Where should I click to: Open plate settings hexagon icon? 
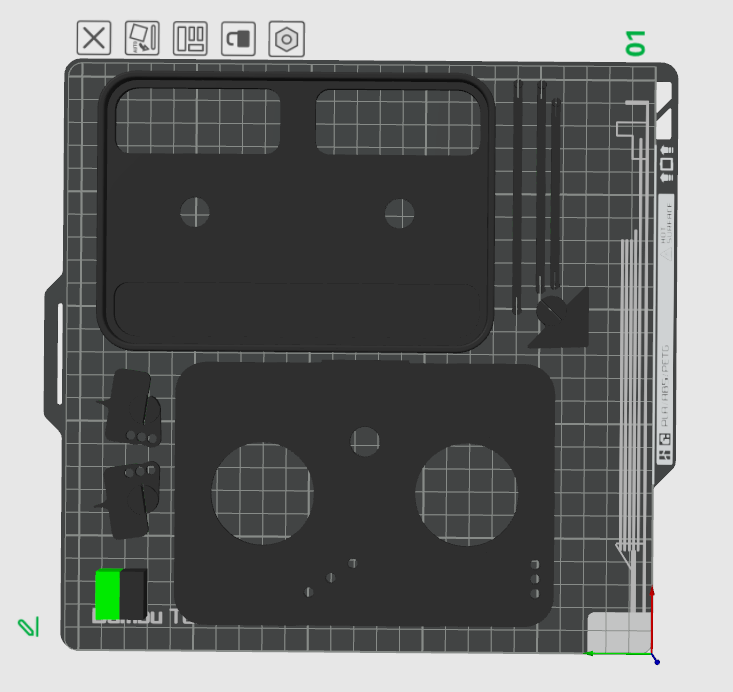pos(286,39)
